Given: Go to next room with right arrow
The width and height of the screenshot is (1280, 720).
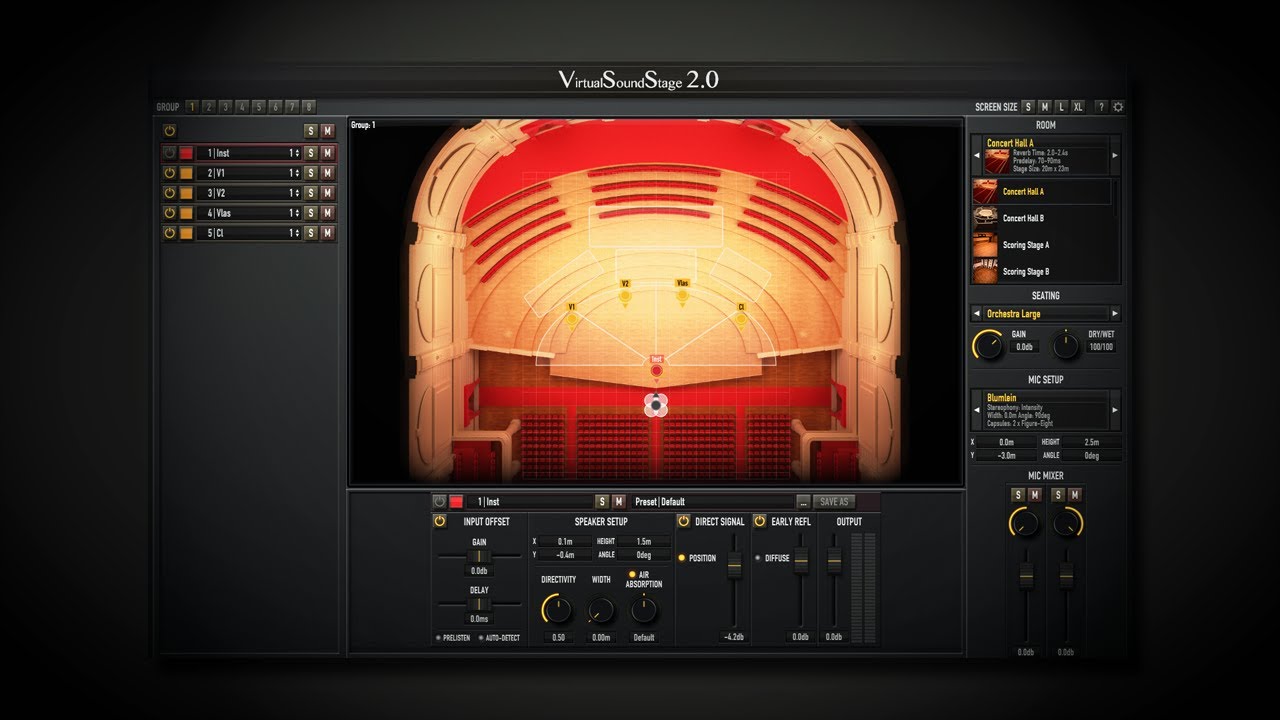Looking at the screenshot, I should (x=1115, y=155).
